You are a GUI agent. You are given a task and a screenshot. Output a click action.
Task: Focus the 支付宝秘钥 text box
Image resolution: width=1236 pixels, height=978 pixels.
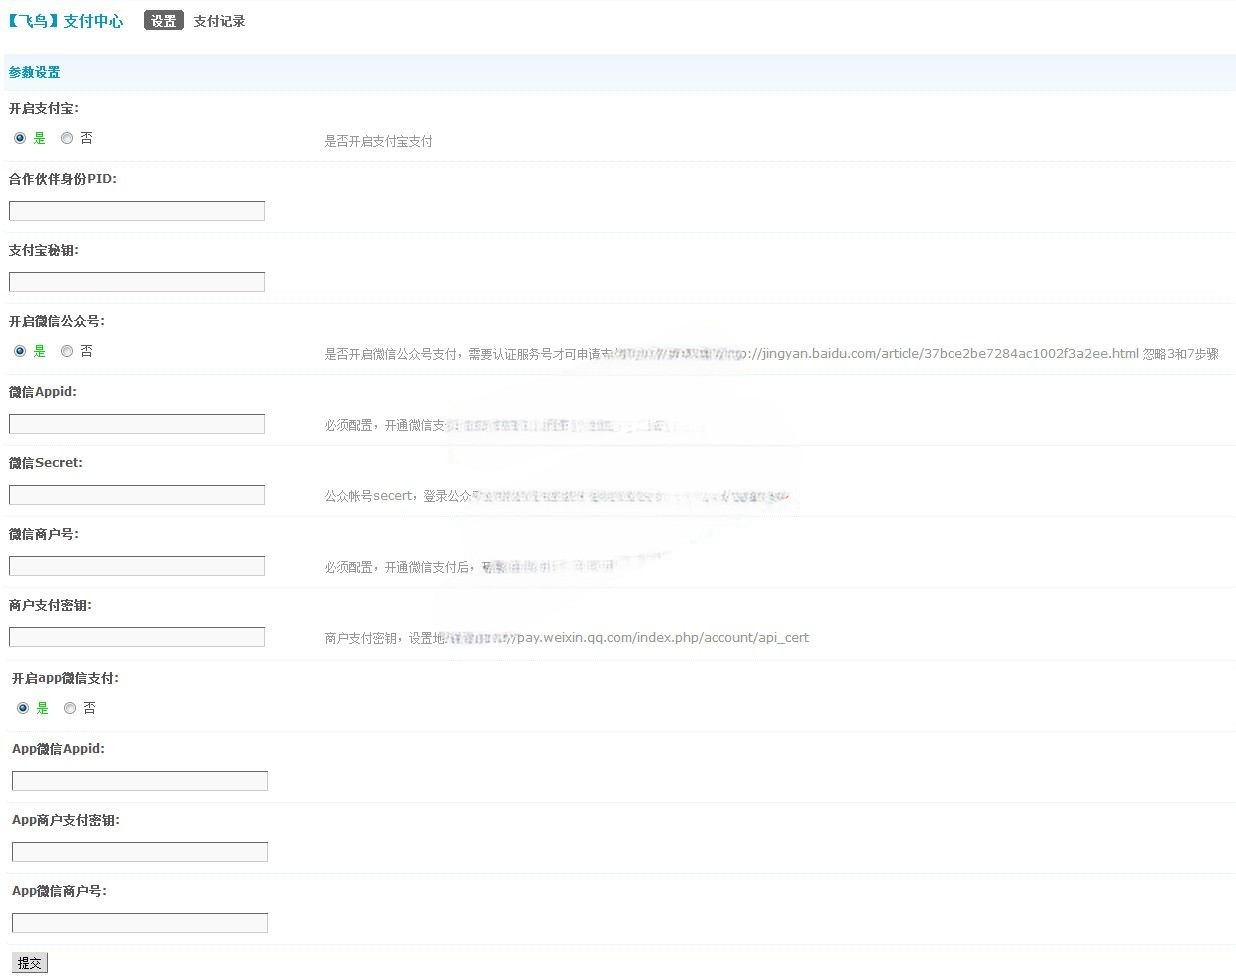[x=137, y=282]
